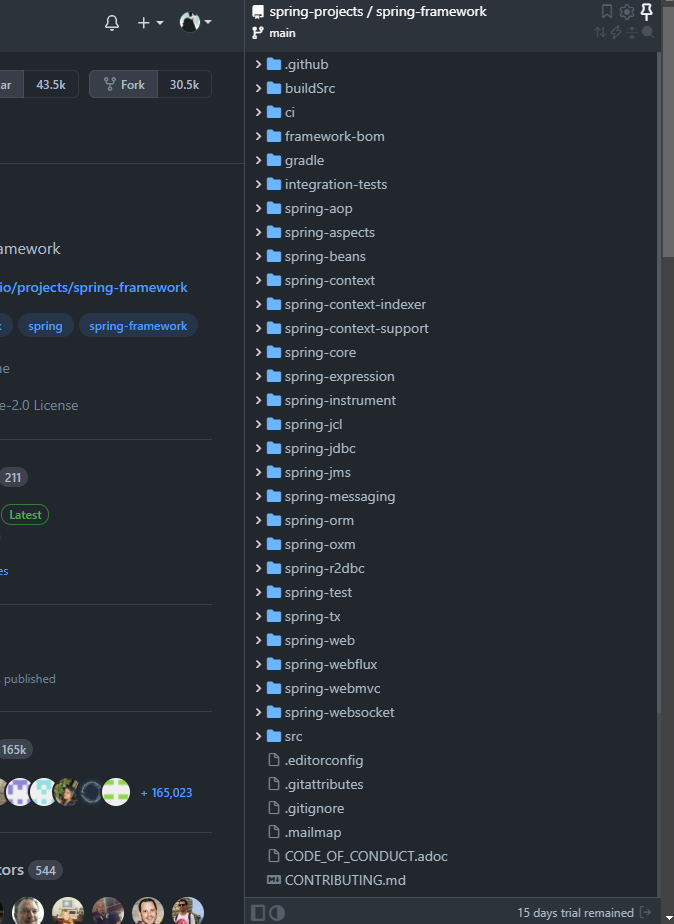Open the Octotree file search icon
Screen dimensions: 674x924
(648, 32)
